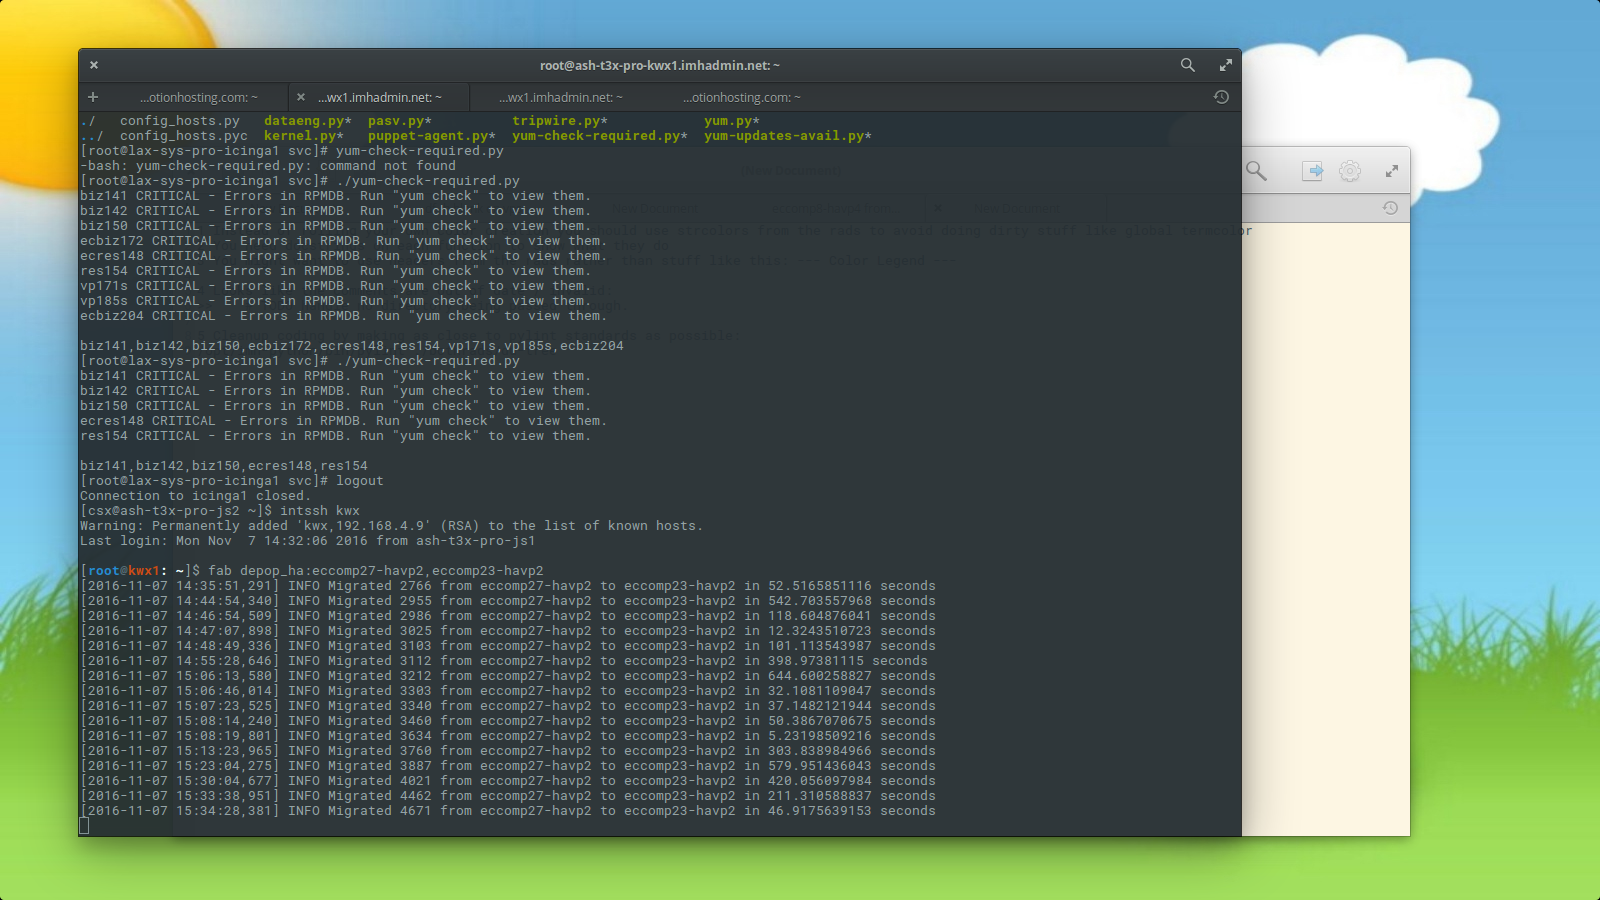The image size is (1600, 900).
Task: Click the terminal title bar hostname text
Action: (659, 65)
